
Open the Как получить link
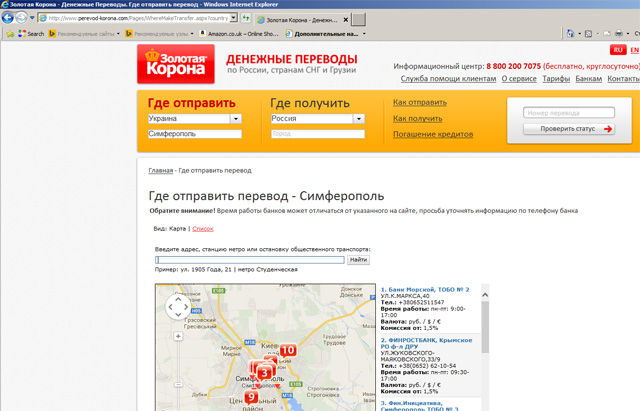pyautogui.click(x=418, y=118)
